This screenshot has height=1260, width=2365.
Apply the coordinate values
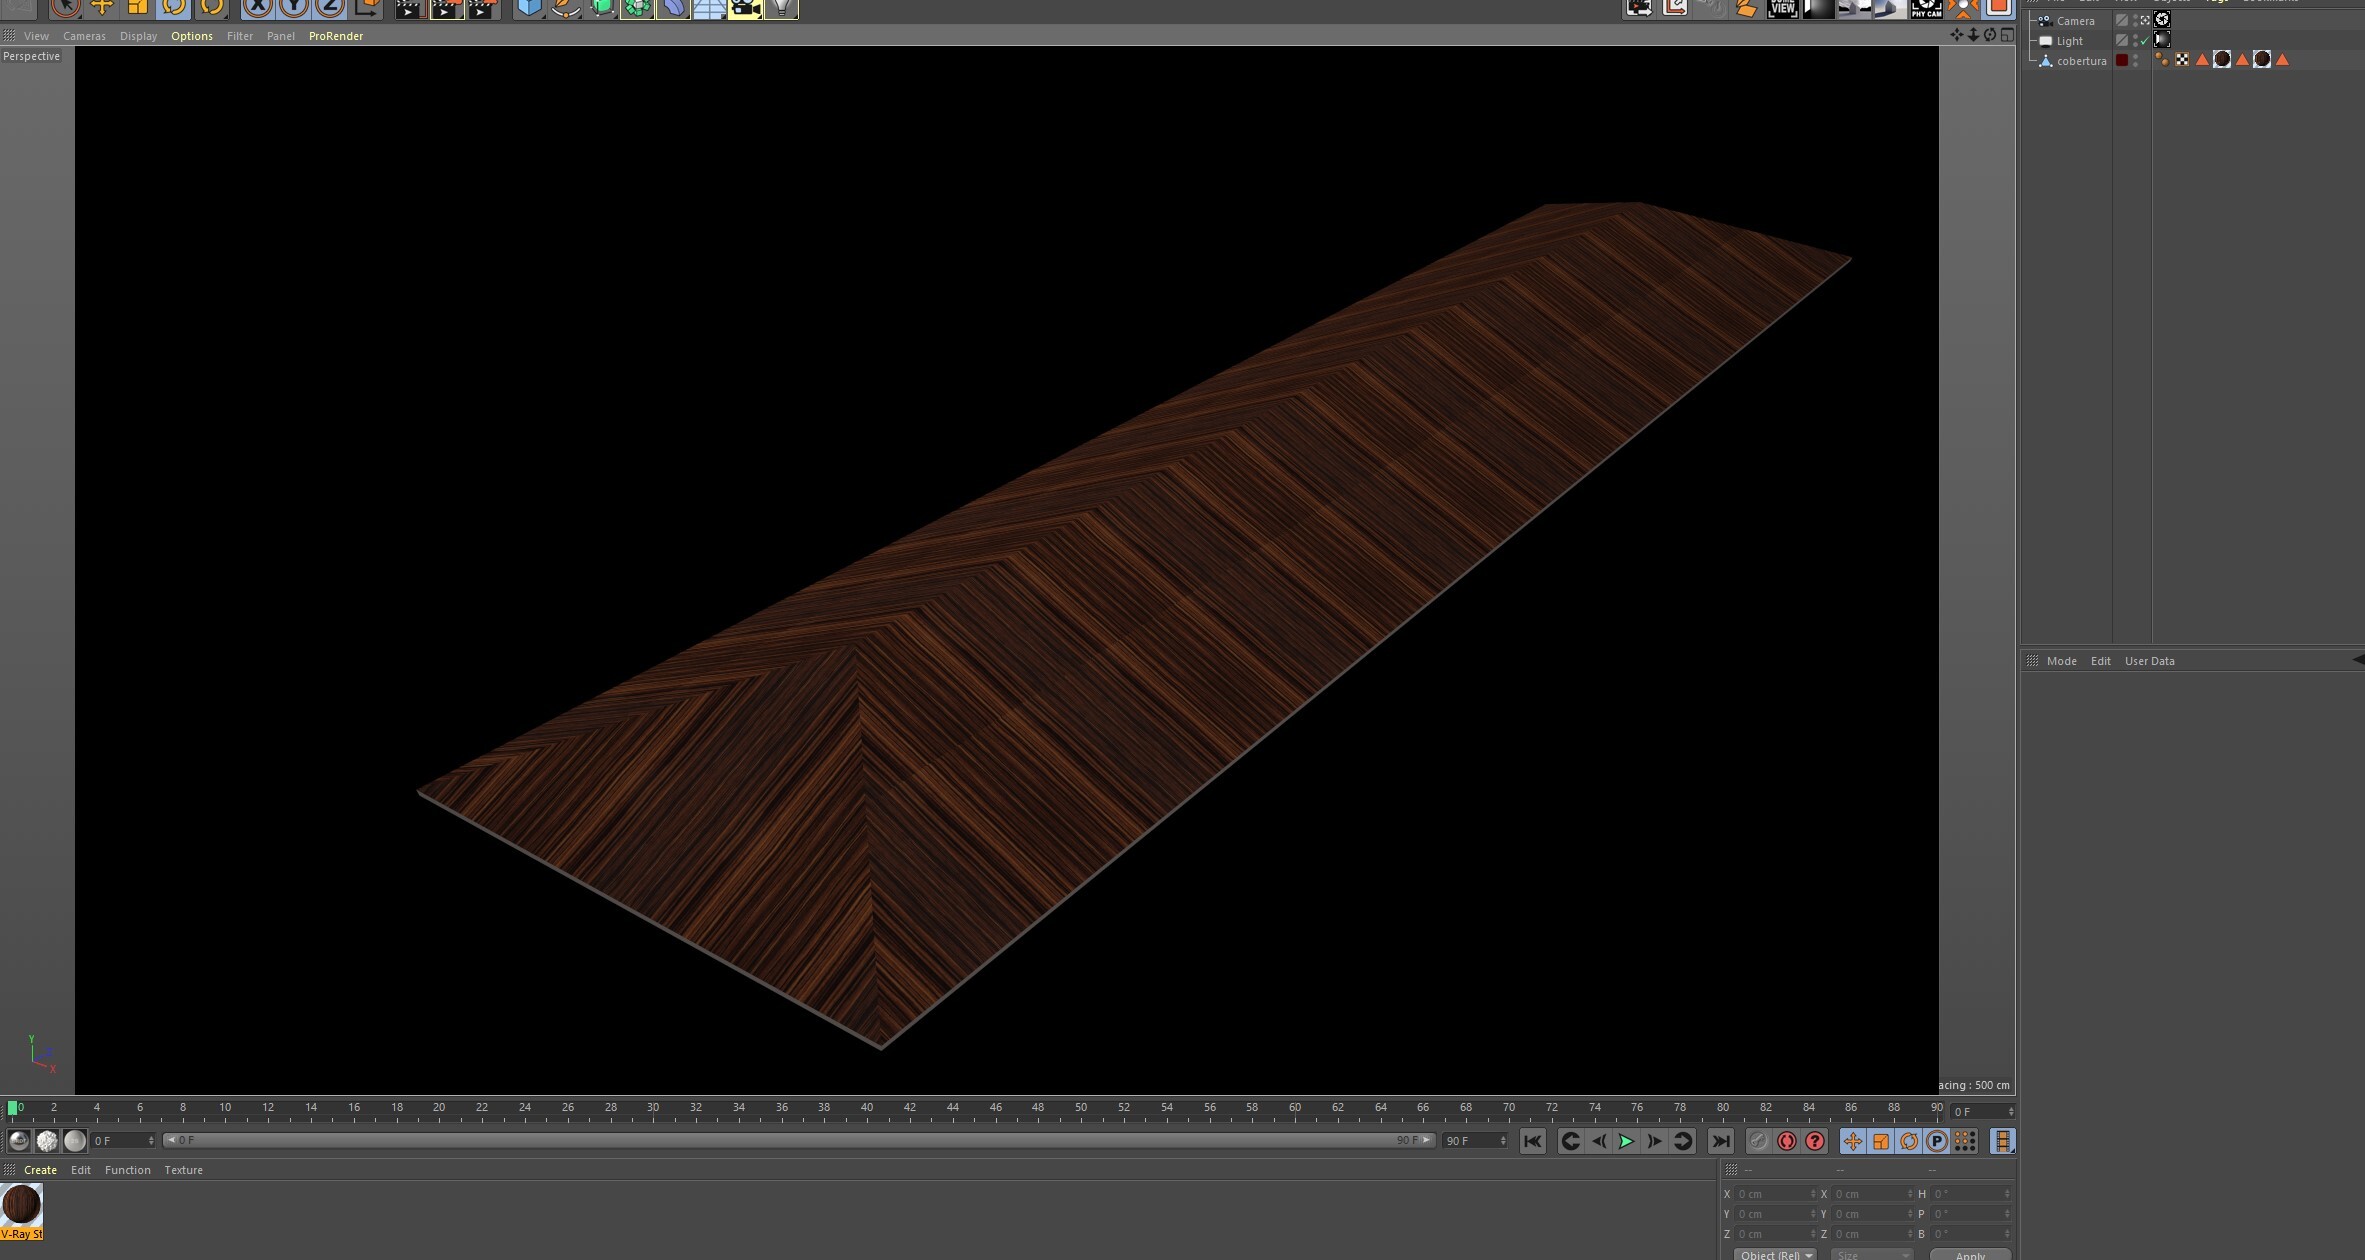pyautogui.click(x=1969, y=1254)
